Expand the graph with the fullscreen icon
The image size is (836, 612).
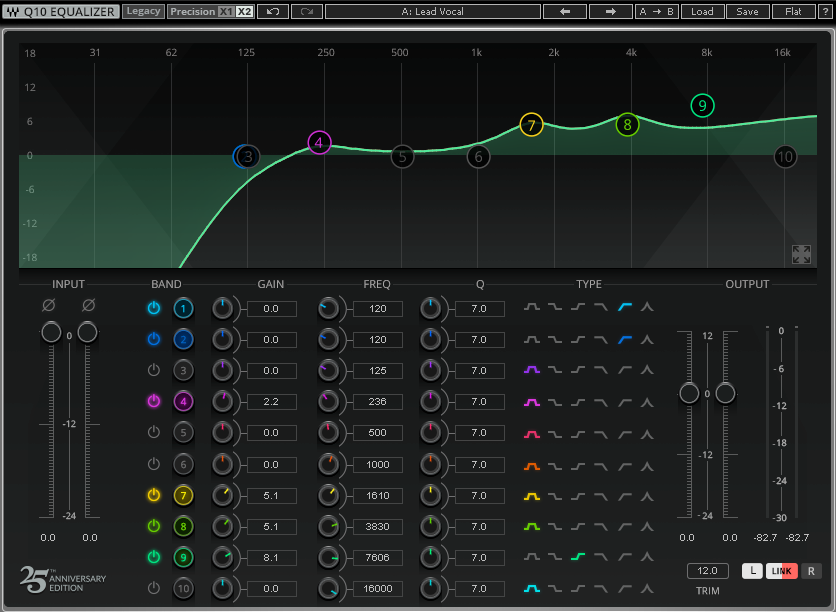(x=801, y=254)
